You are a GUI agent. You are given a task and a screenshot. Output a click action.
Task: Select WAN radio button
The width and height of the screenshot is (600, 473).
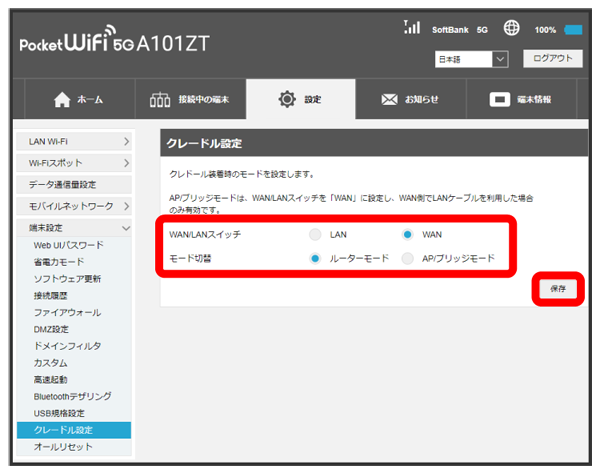(407, 234)
